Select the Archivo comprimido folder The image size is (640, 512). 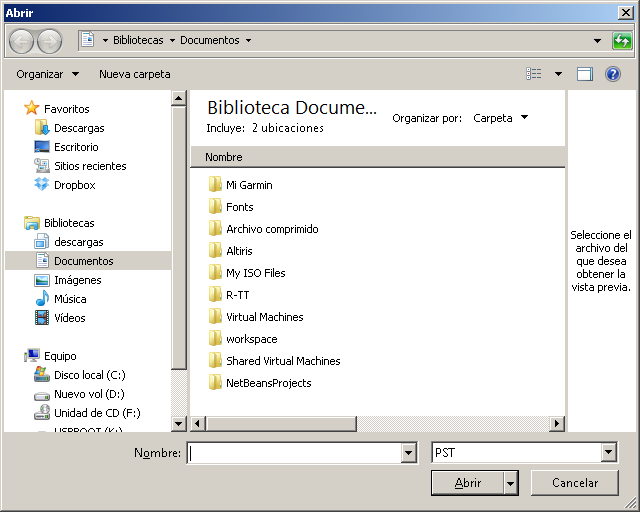pos(263,229)
